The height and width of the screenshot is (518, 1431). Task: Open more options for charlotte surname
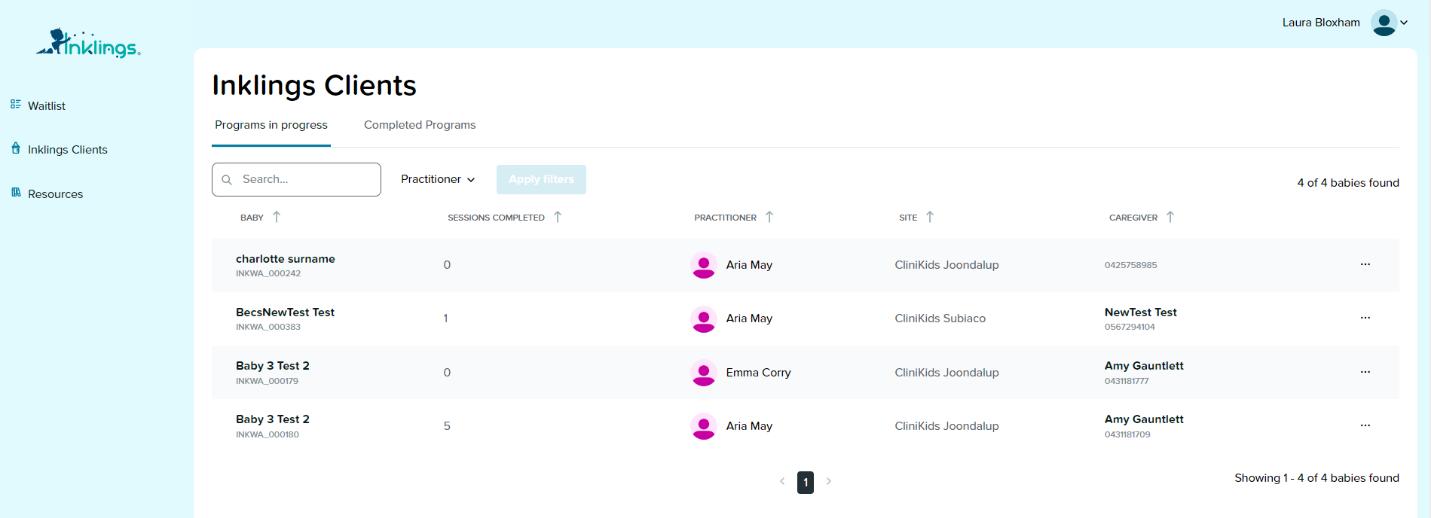(x=1365, y=264)
